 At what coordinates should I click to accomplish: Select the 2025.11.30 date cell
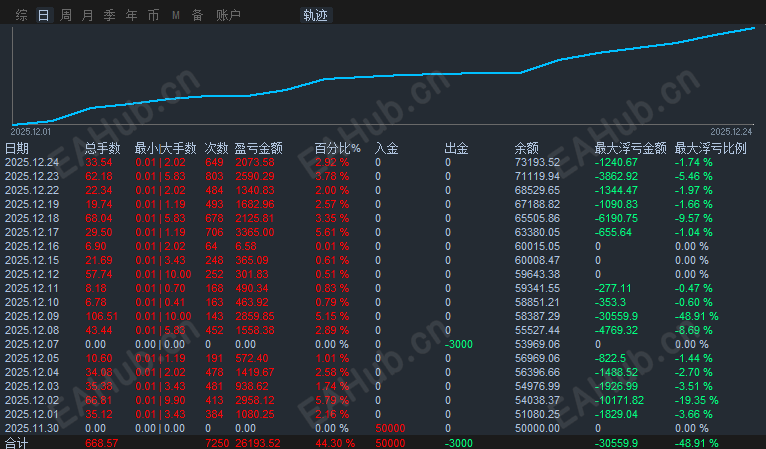(32, 428)
